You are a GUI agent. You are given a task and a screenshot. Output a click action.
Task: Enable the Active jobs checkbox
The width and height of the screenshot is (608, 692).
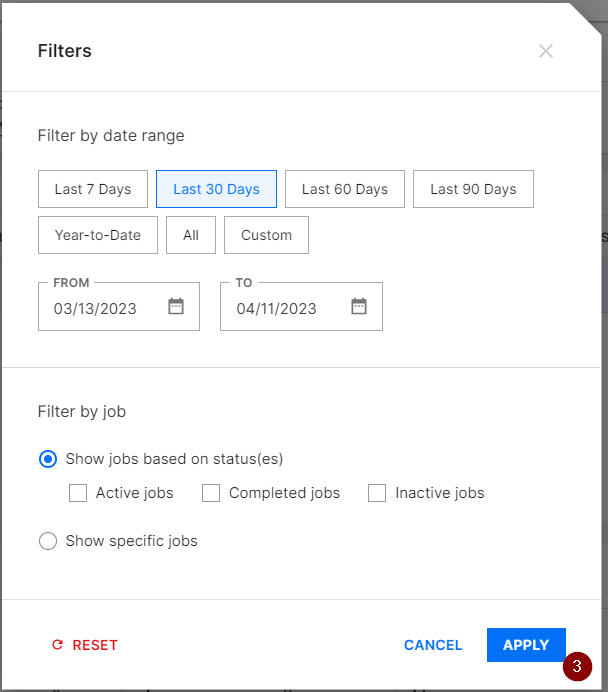click(x=78, y=493)
